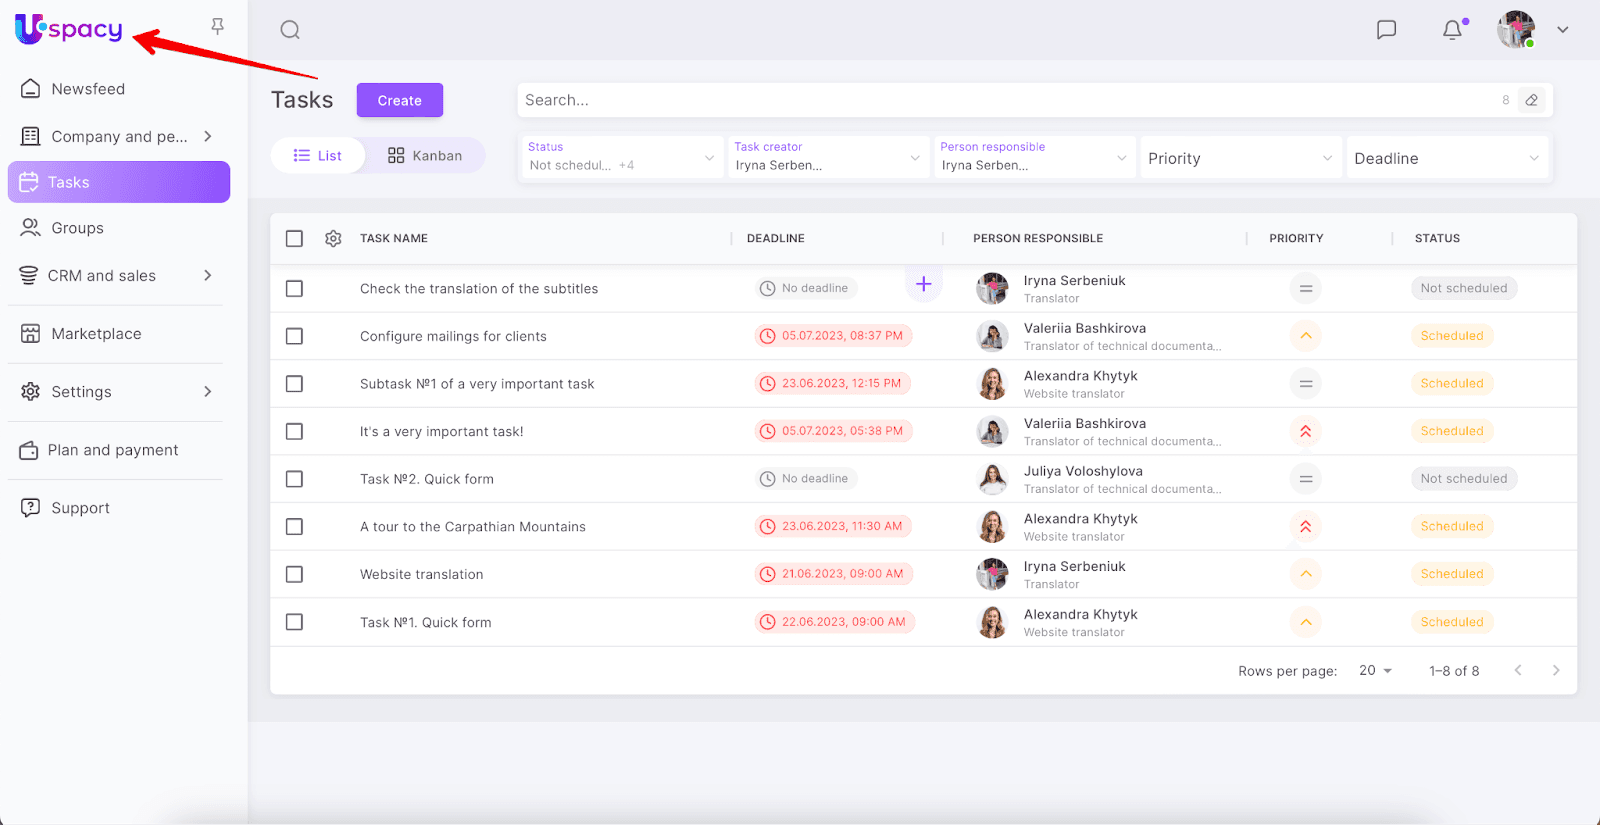
Task: Click priority icon for Task №2. Quick form
Action: pyautogui.click(x=1306, y=479)
